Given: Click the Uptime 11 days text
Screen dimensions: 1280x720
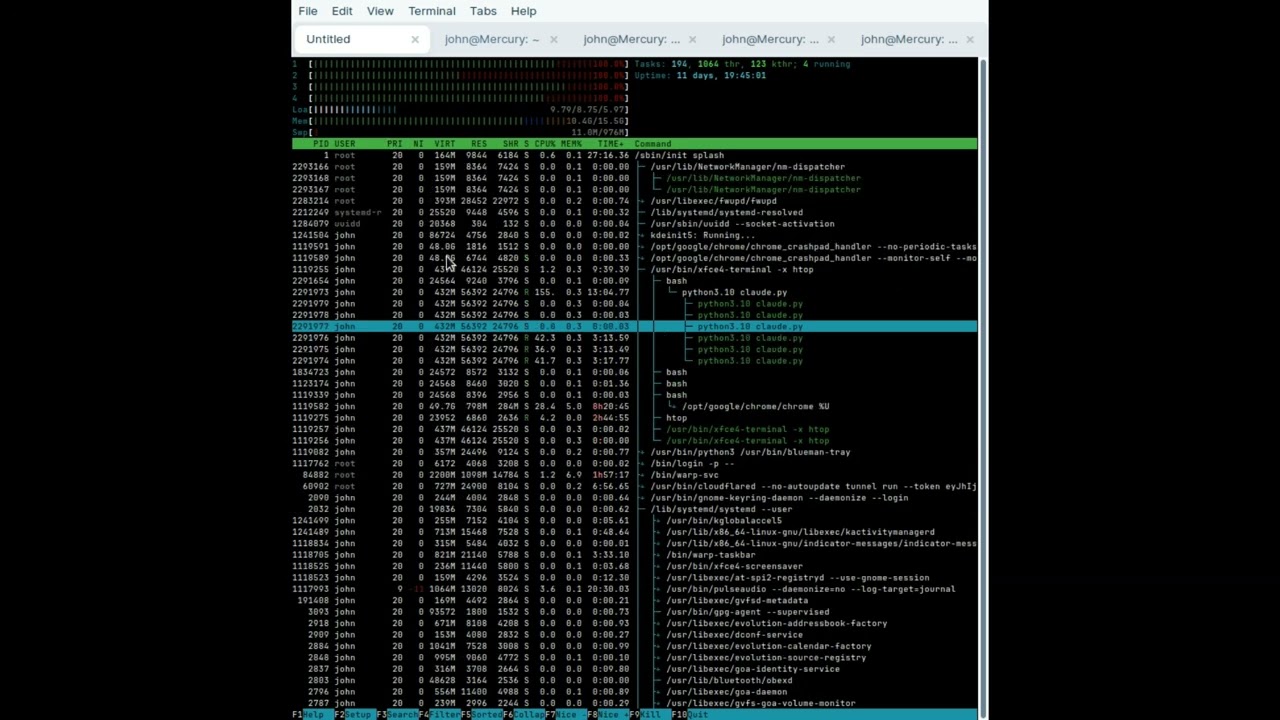Looking at the screenshot, I should tap(700, 75).
